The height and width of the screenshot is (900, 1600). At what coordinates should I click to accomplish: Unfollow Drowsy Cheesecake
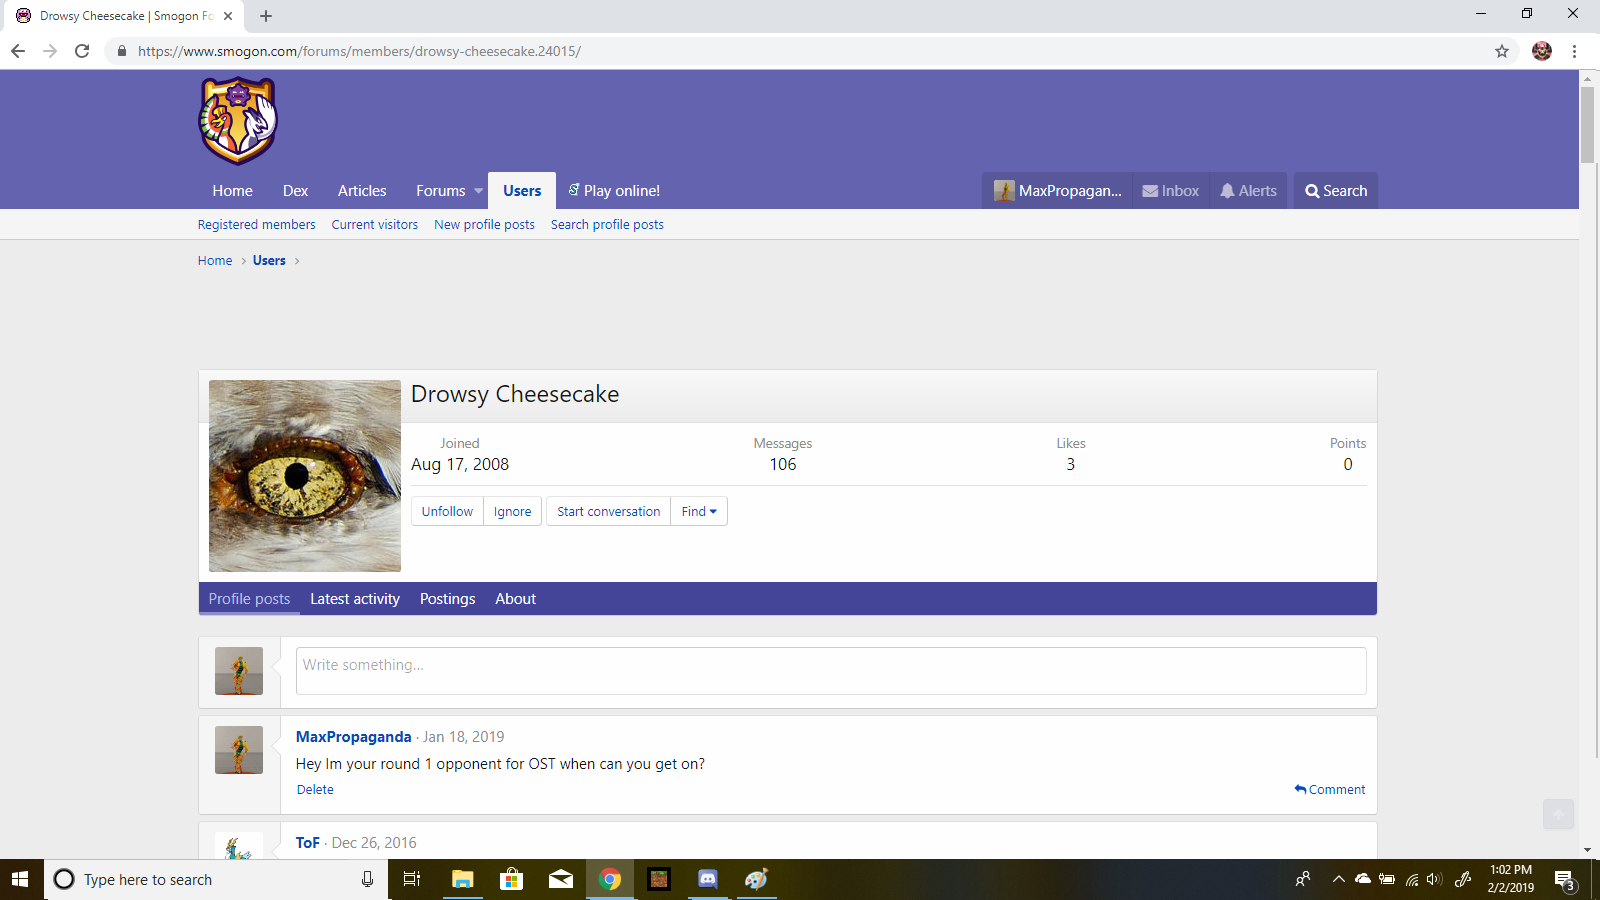447,511
